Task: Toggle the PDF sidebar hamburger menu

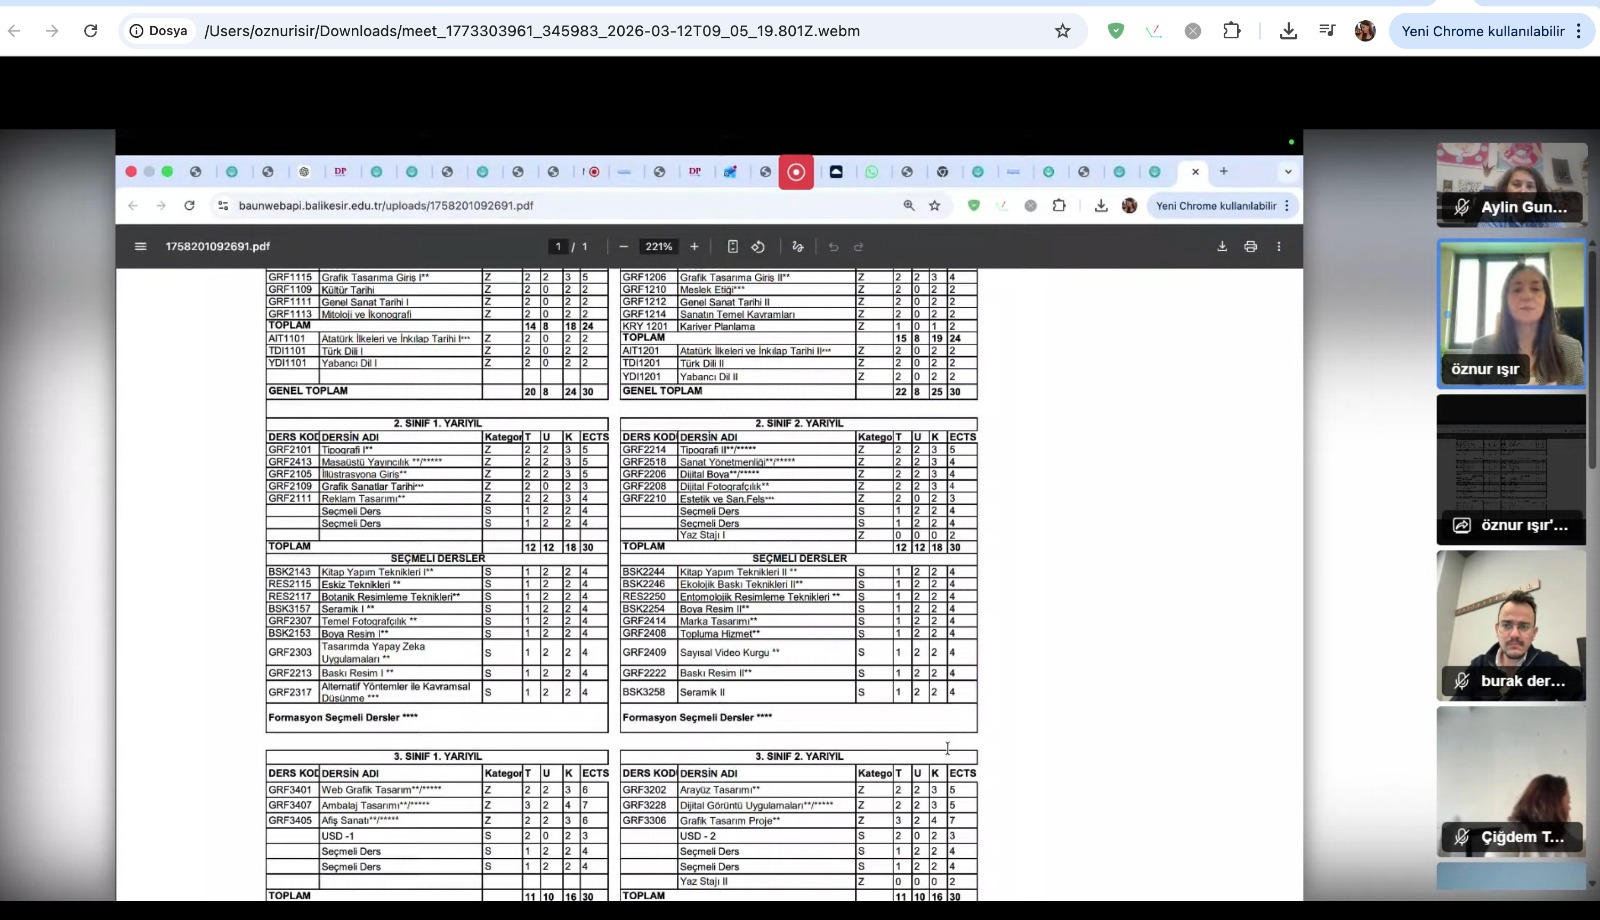Action: (x=141, y=247)
